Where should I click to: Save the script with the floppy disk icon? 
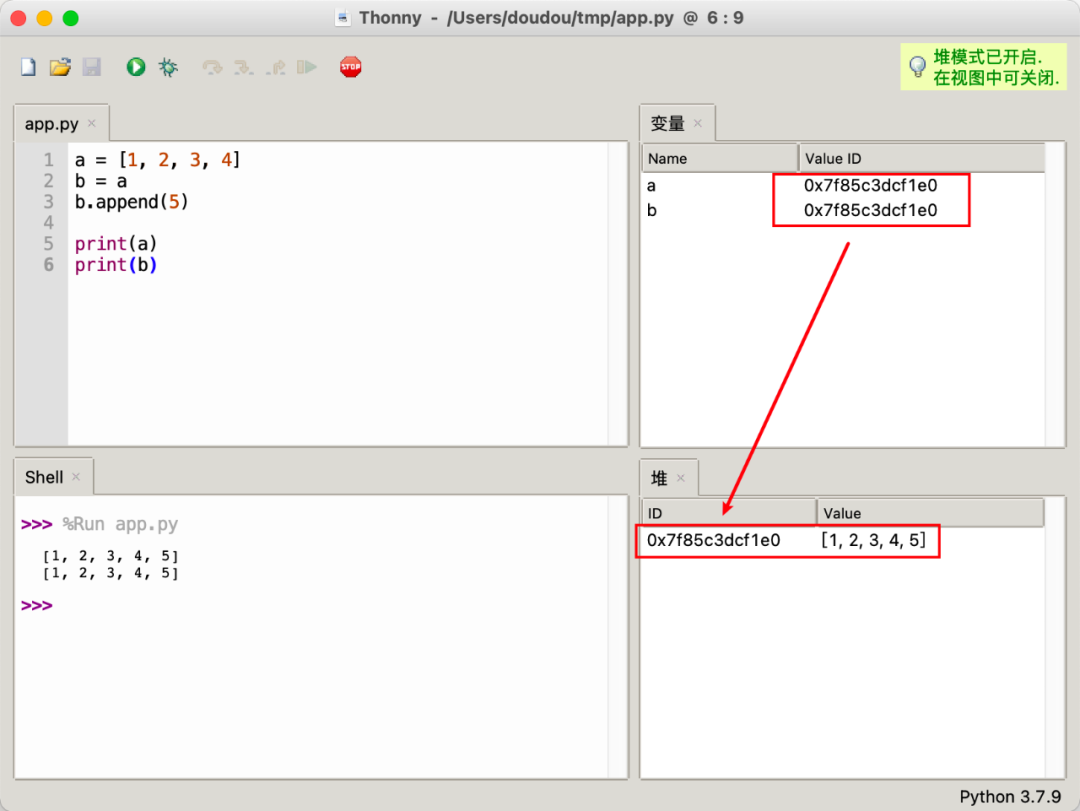pyautogui.click(x=92, y=66)
